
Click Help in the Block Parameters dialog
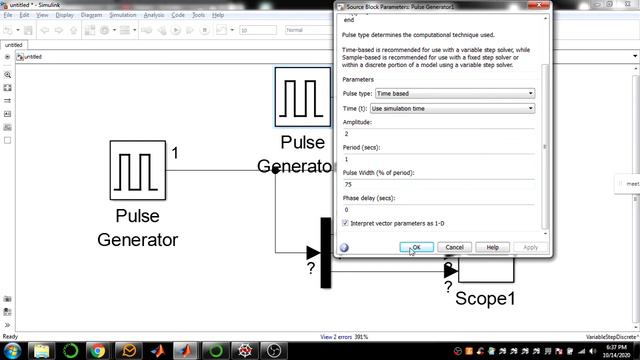[492, 247]
